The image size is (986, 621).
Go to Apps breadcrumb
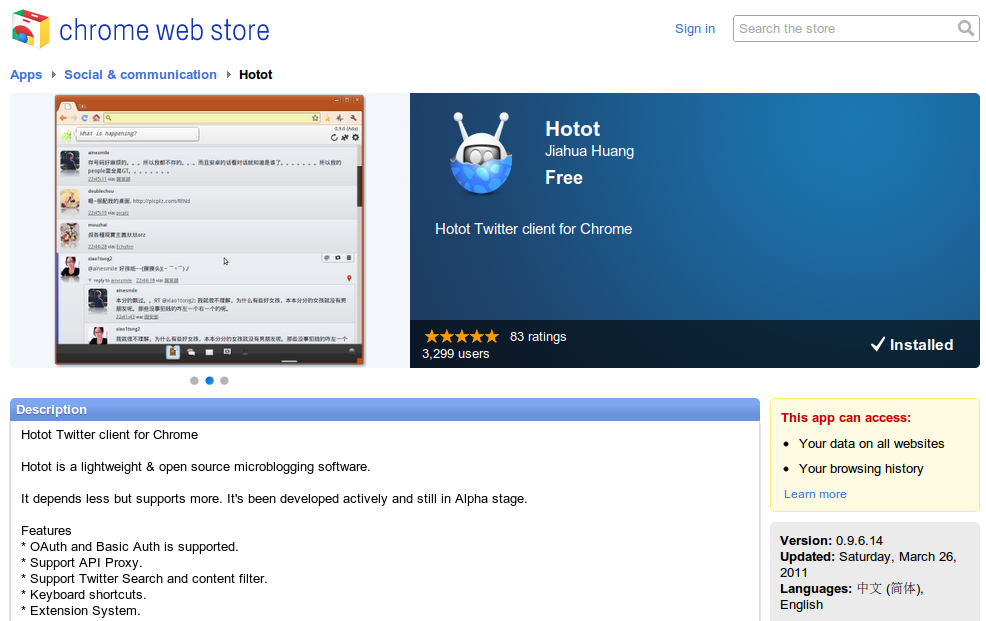pos(26,75)
